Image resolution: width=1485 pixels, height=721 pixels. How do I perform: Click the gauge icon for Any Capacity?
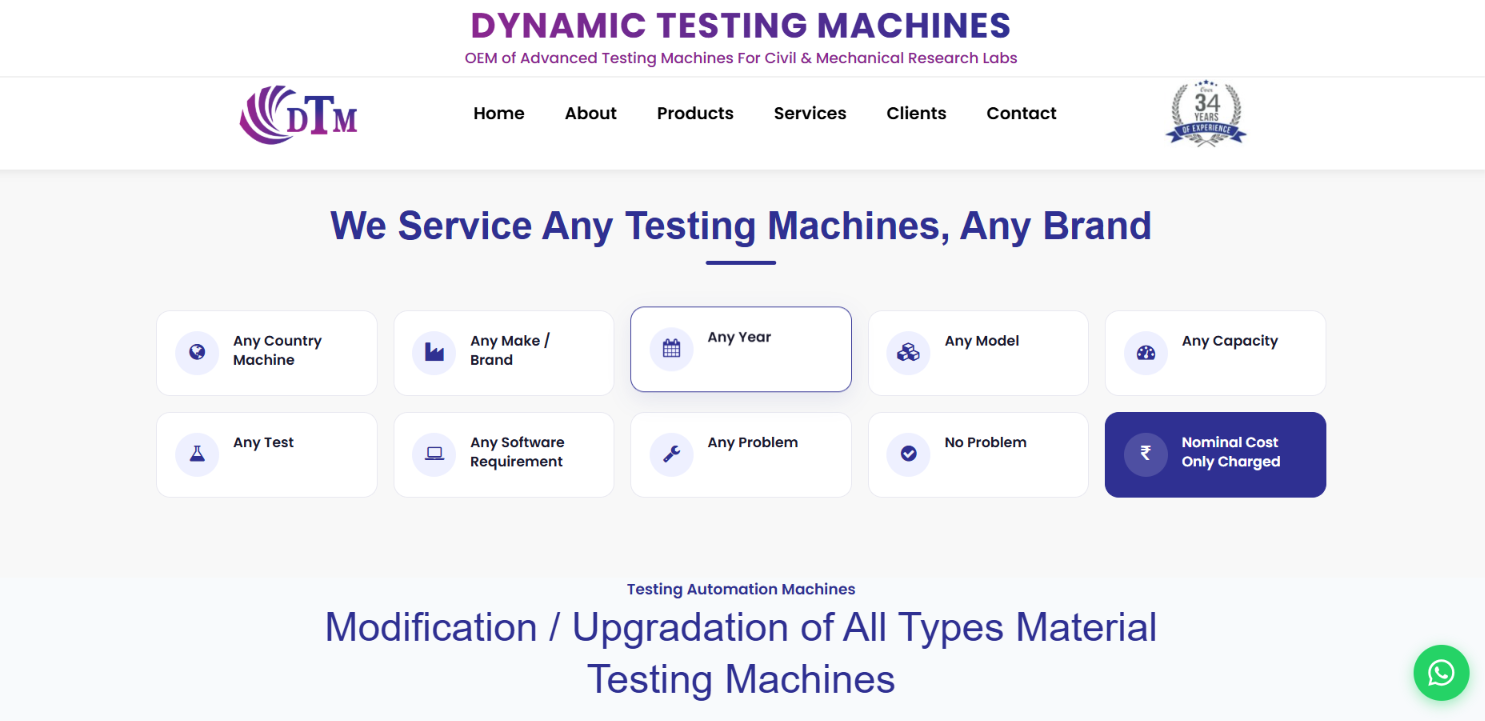(1146, 352)
